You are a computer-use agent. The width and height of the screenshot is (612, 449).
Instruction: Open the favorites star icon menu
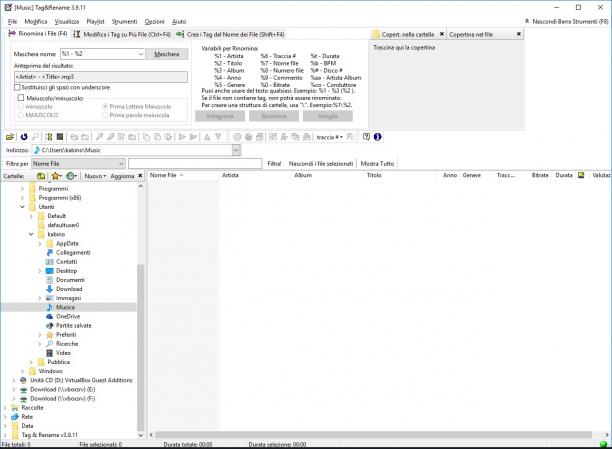[57, 176]
